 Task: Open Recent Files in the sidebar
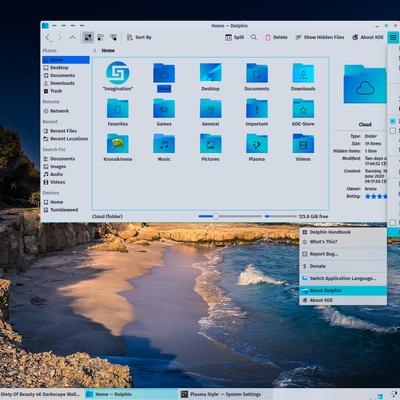pyautogui.click(x=66, y=131)
